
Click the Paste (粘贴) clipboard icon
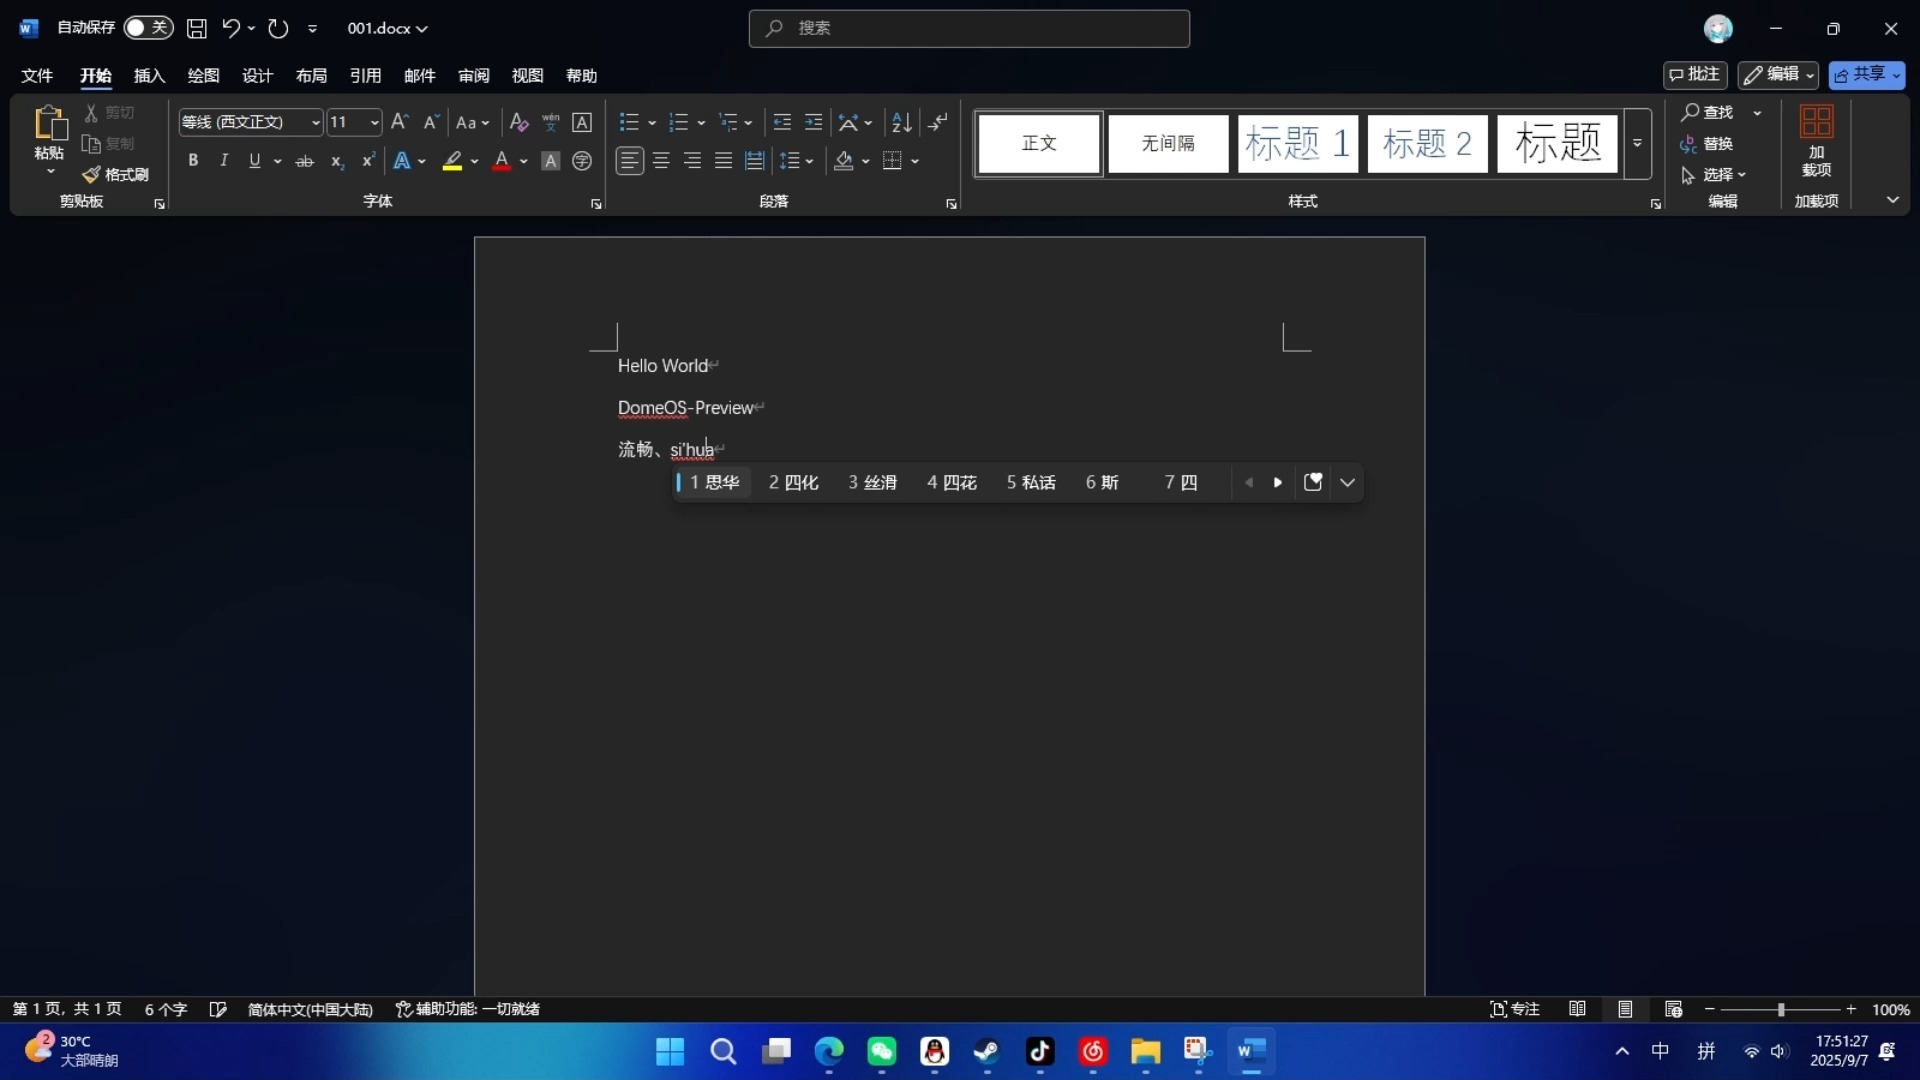pos(49,123)
